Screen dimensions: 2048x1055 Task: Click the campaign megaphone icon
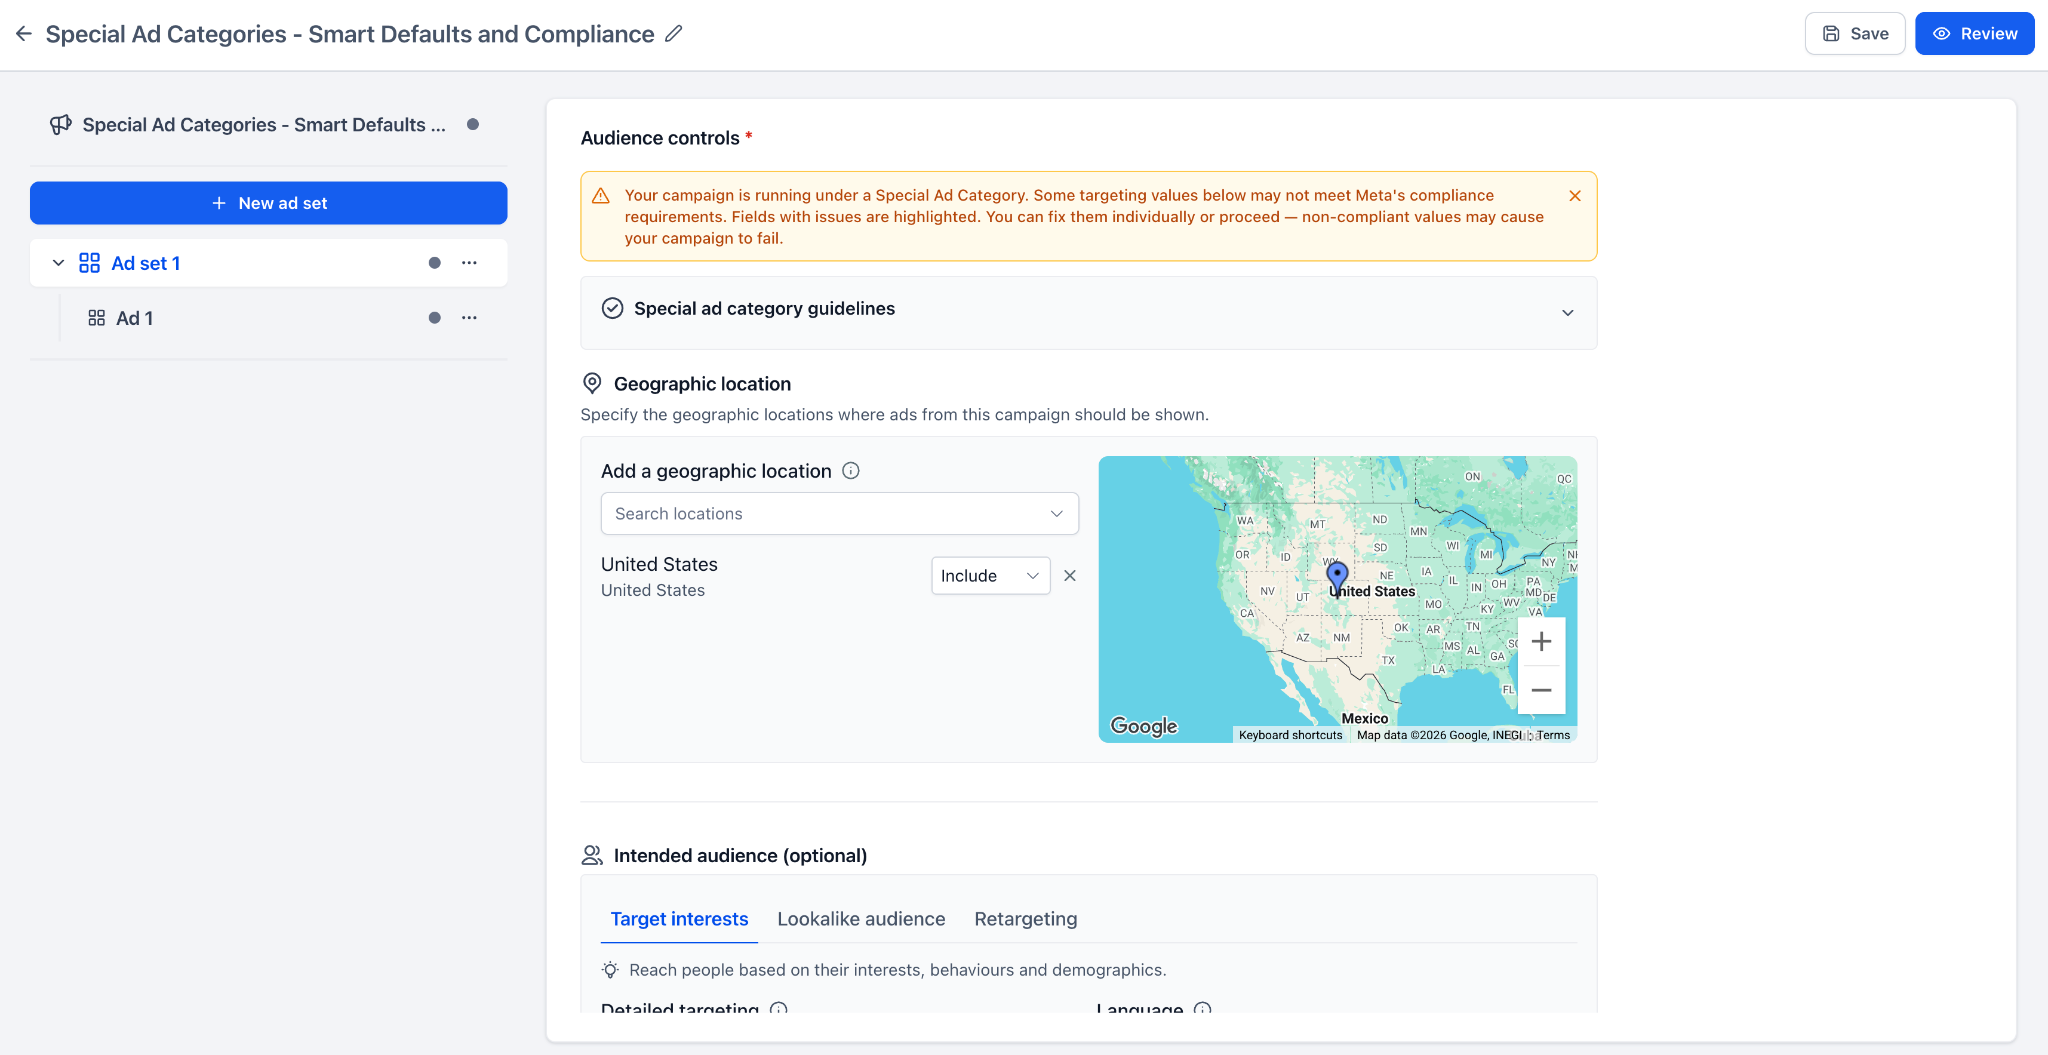click(61, 125)
